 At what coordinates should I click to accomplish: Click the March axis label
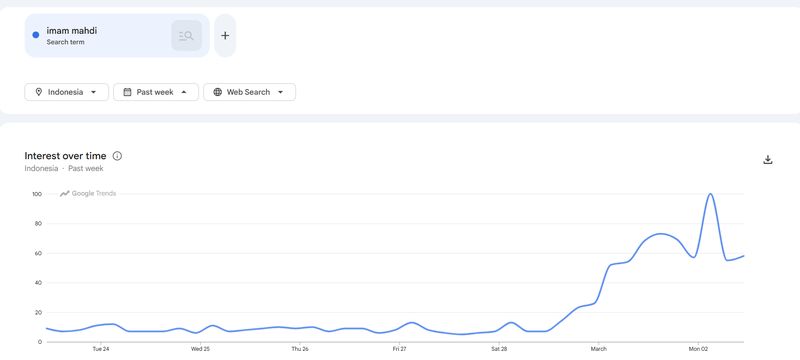pyautogui.click(x=598, y=349)
